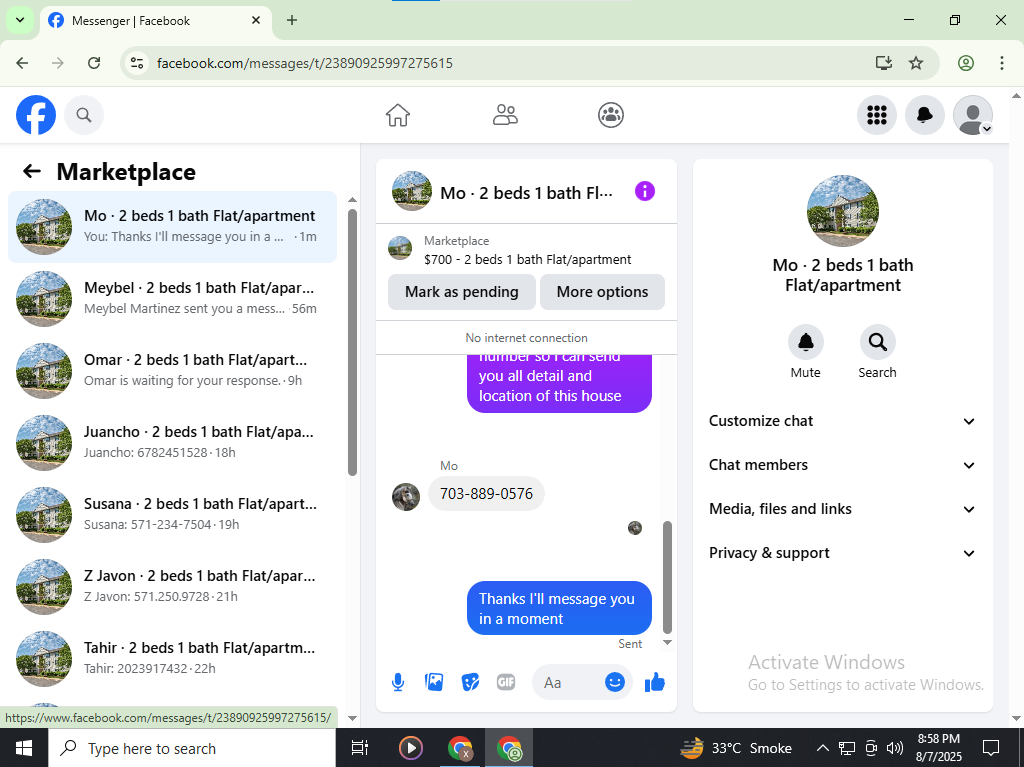The height and width of the screenshot is (767, 1024).
Task: Mute conversation with the bell icon
Action: 806,342
